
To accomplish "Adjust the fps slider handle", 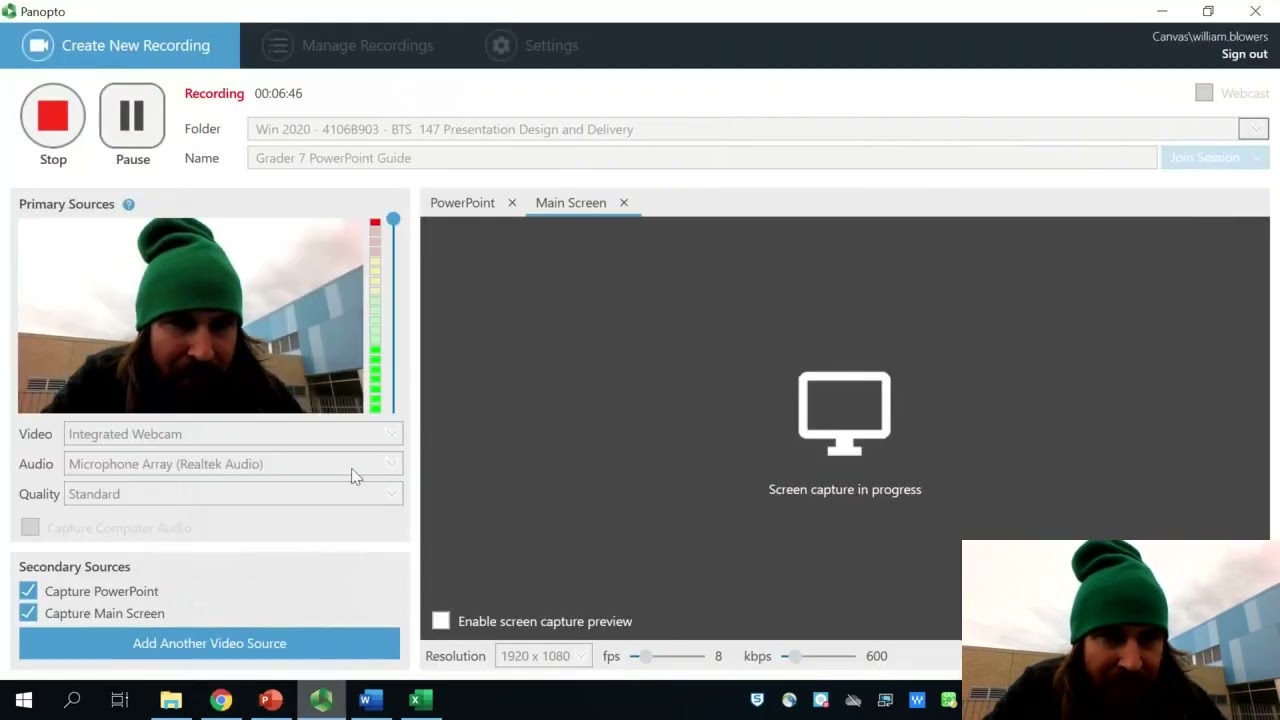I will pyautogui.click(x=646, y=656).
